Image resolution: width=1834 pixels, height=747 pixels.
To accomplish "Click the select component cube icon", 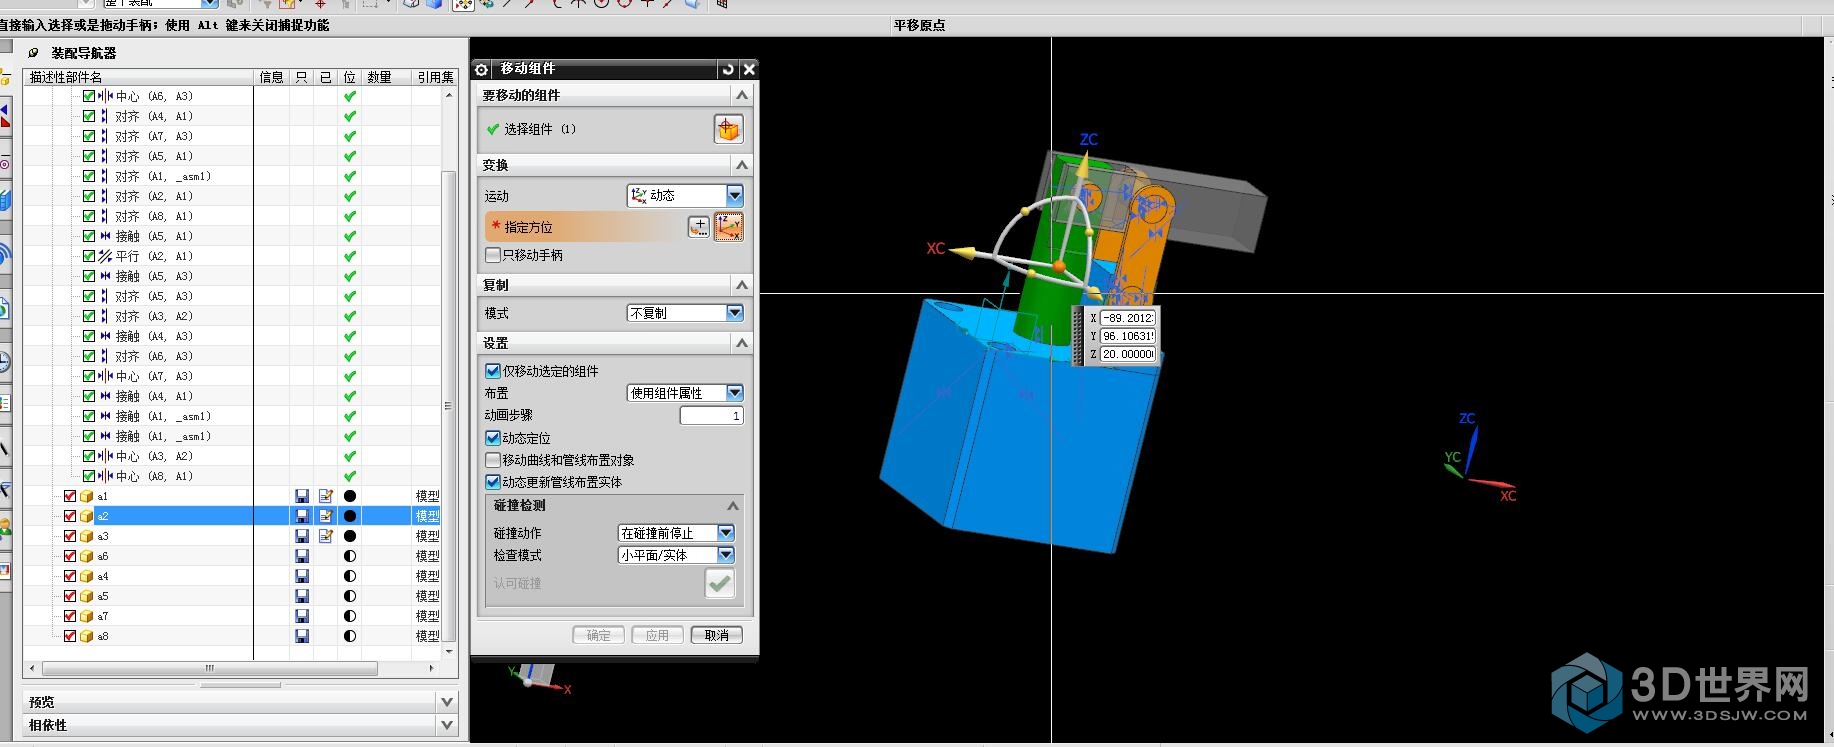I will (728, 129).
